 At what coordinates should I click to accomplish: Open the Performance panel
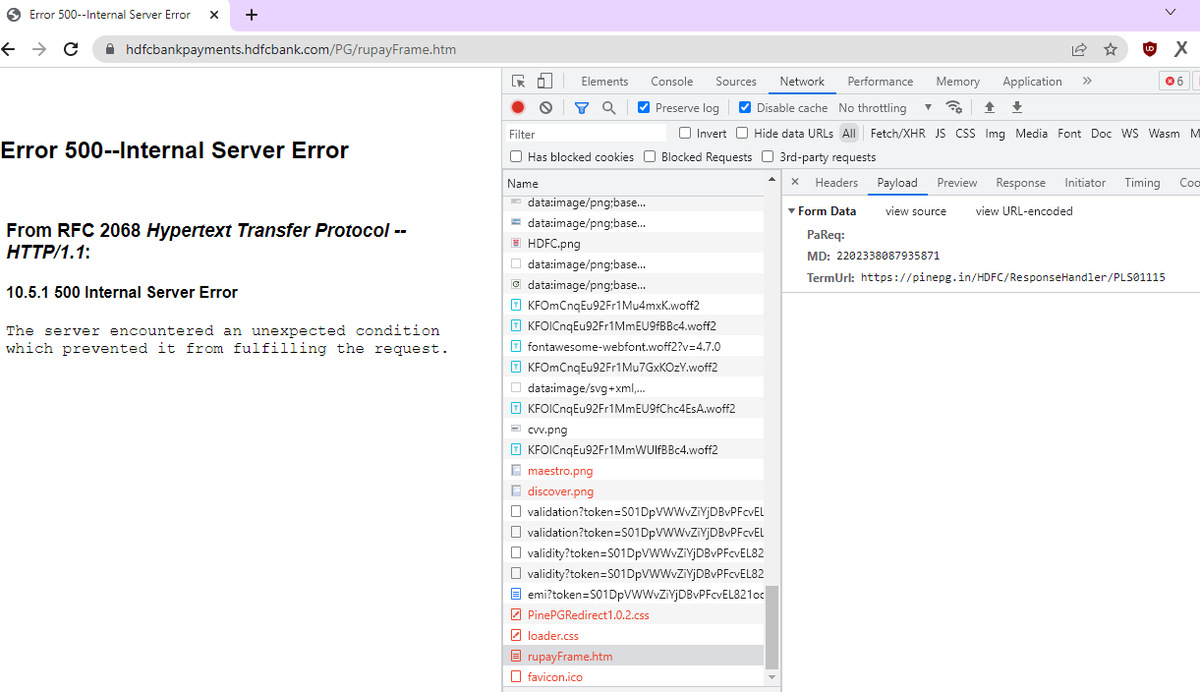click(880, 81)
